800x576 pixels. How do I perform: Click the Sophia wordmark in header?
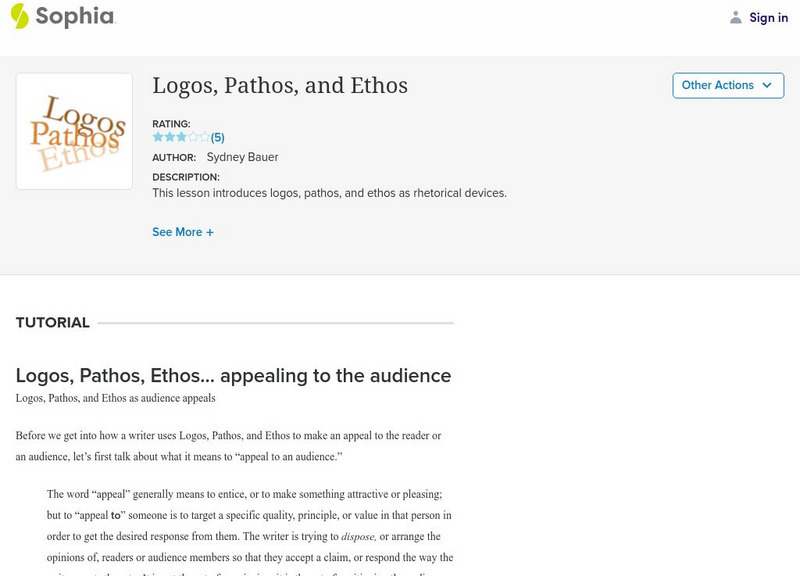(76, 17)
